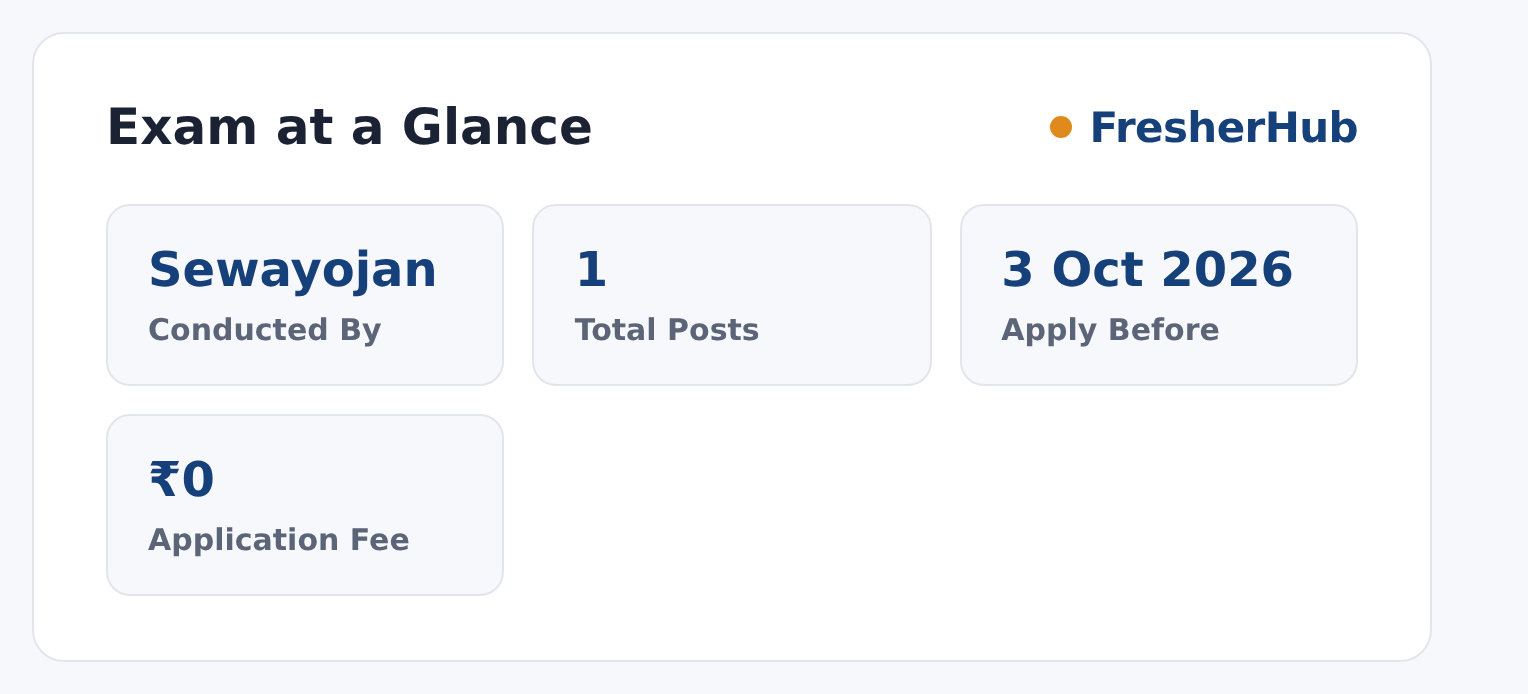This screenshot has height=694, width=1528.
Task: Click the word Fee in bottom card
Action: pos(379,540)
